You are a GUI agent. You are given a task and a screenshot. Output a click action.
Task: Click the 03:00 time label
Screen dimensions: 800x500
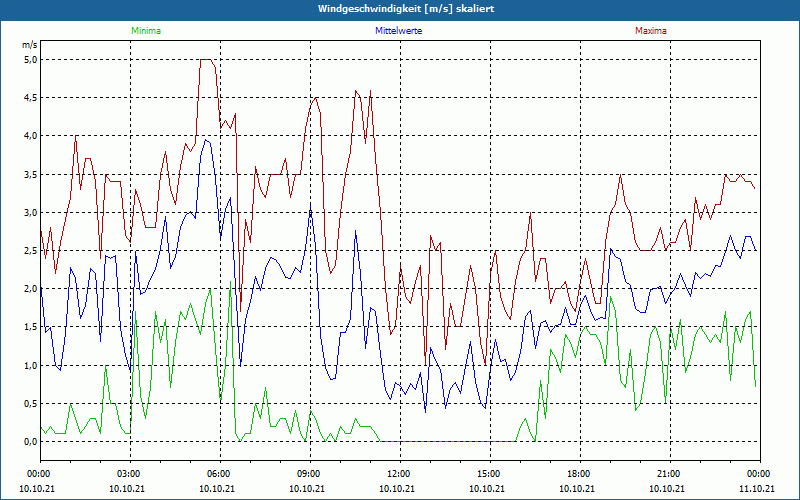tap(128, 474)
